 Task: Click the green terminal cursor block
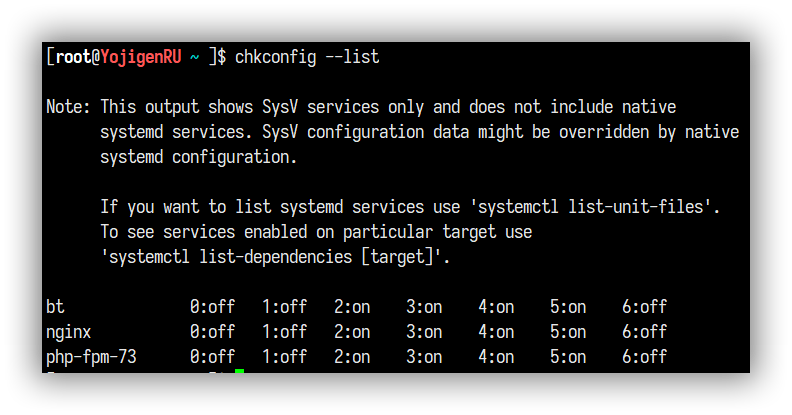click(x=239, y=372)
